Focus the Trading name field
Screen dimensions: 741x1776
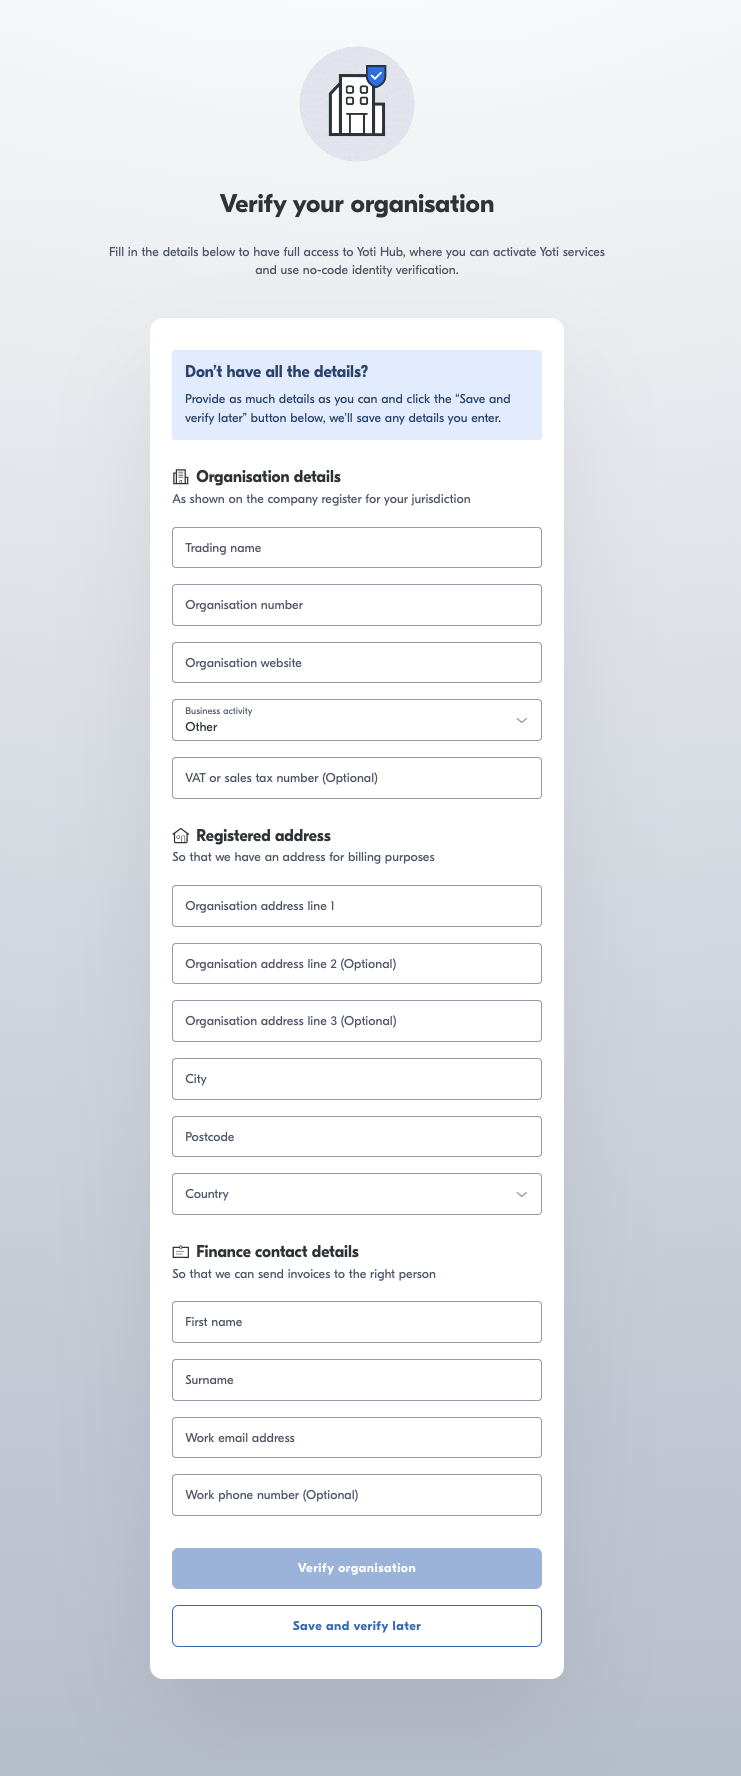click(x=356, y=548)
